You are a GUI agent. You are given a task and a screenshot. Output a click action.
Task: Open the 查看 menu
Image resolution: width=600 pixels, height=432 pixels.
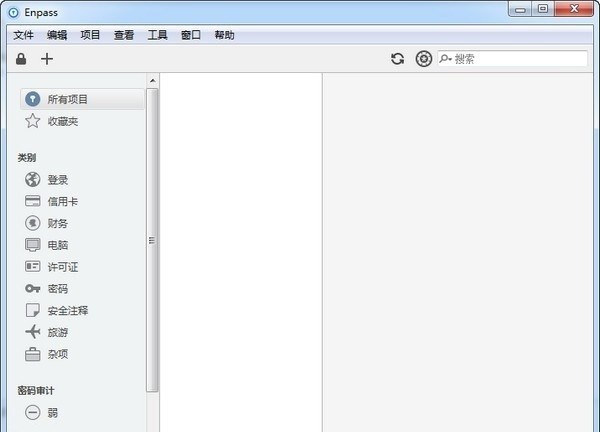(124, 35)
